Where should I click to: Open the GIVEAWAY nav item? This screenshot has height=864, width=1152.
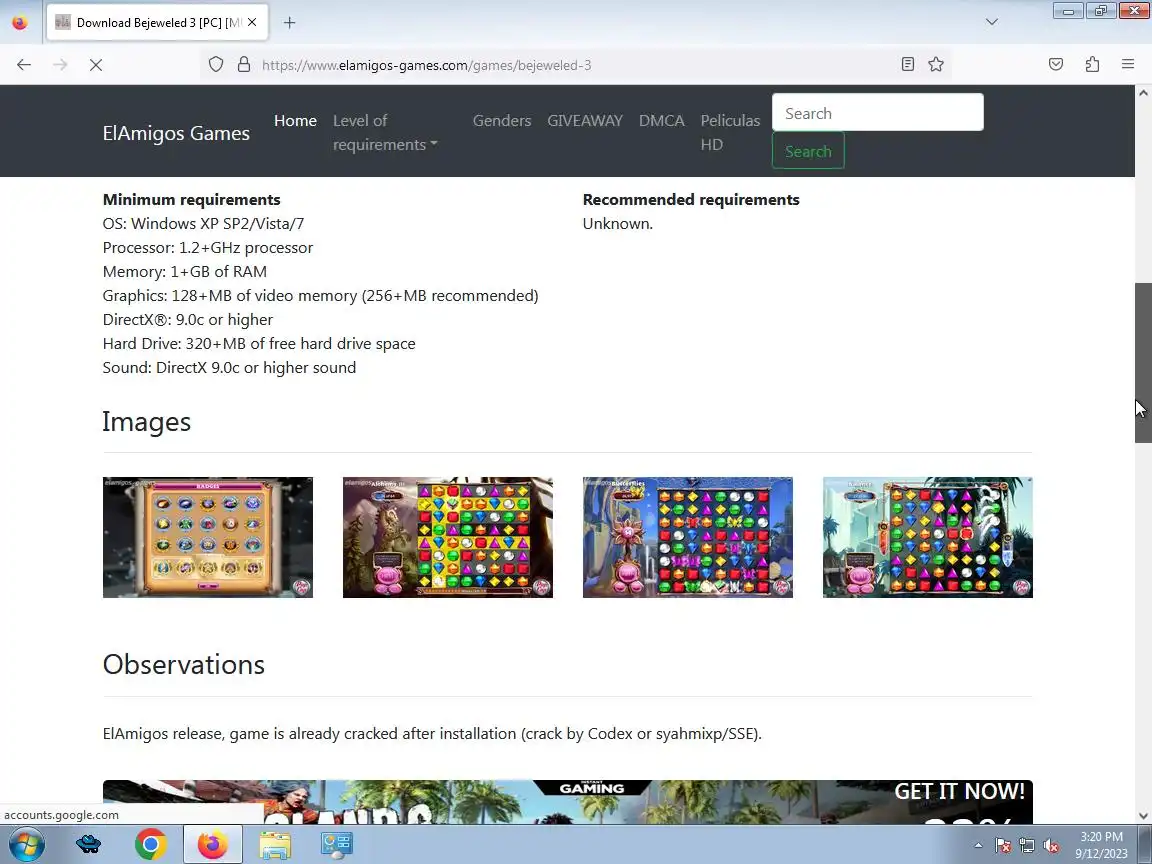(x=585, y=120)
